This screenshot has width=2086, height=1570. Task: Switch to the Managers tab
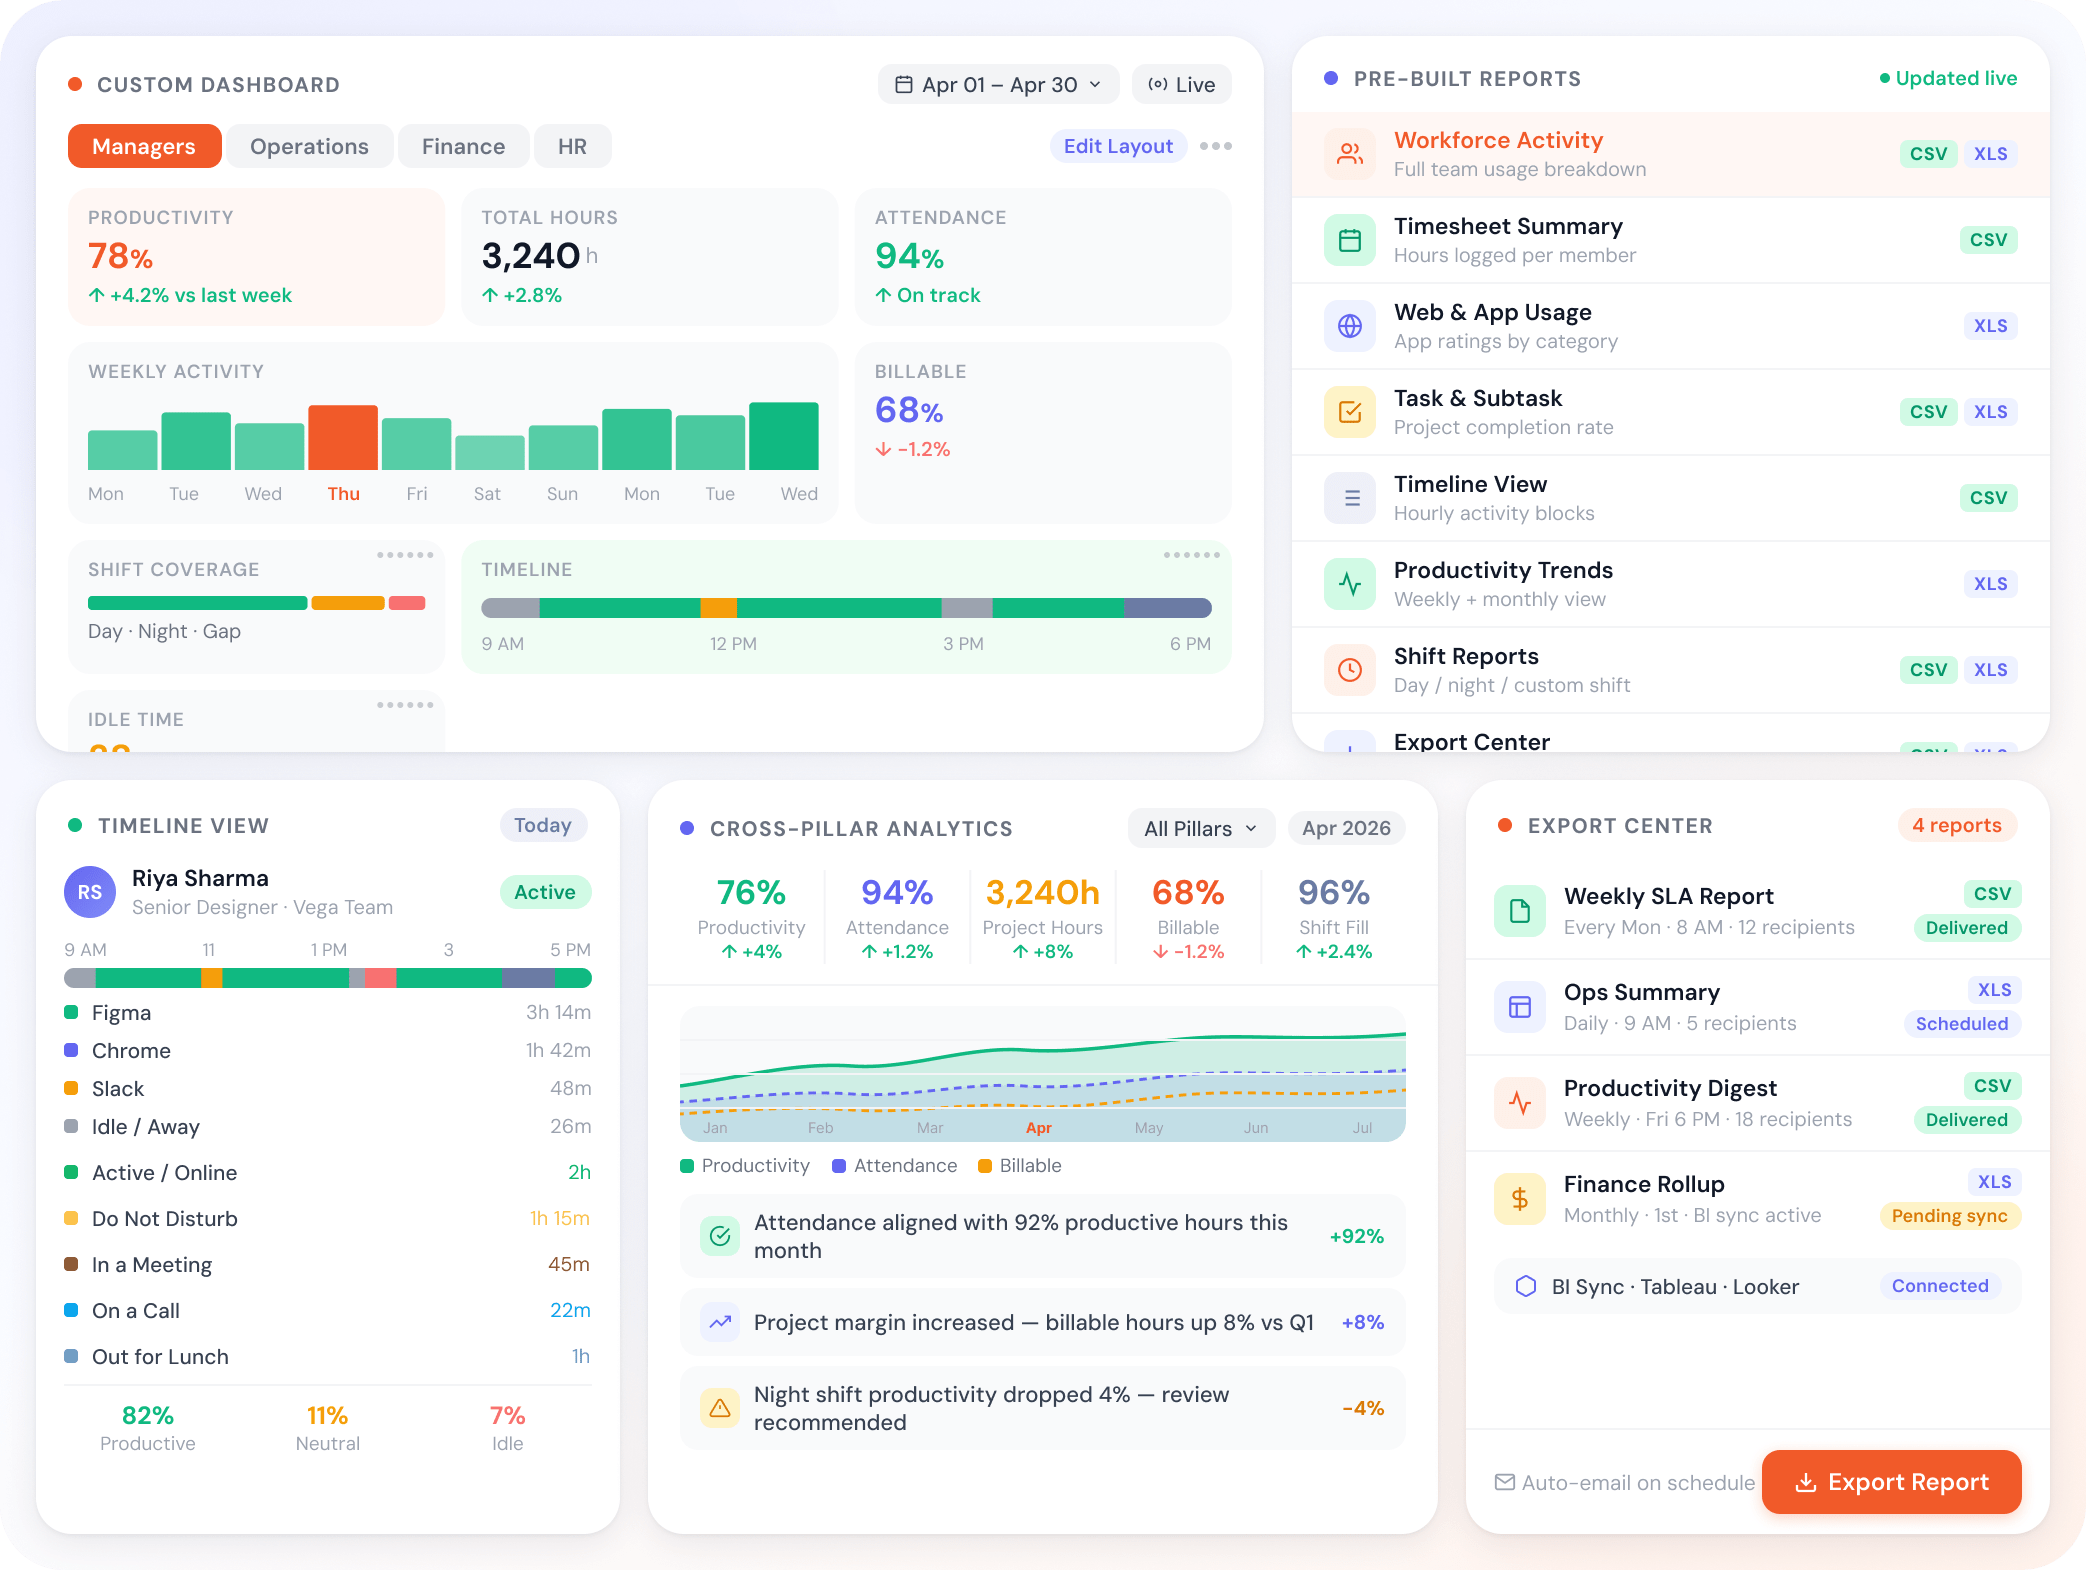pos(144,146)
